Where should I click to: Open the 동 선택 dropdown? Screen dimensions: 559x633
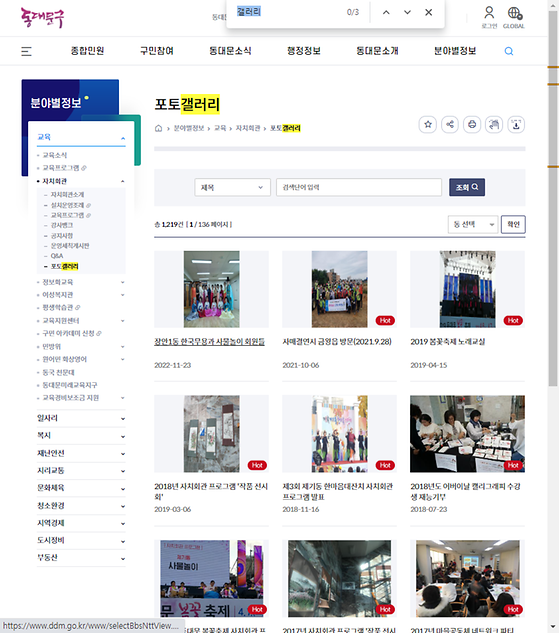click(473, 224)
